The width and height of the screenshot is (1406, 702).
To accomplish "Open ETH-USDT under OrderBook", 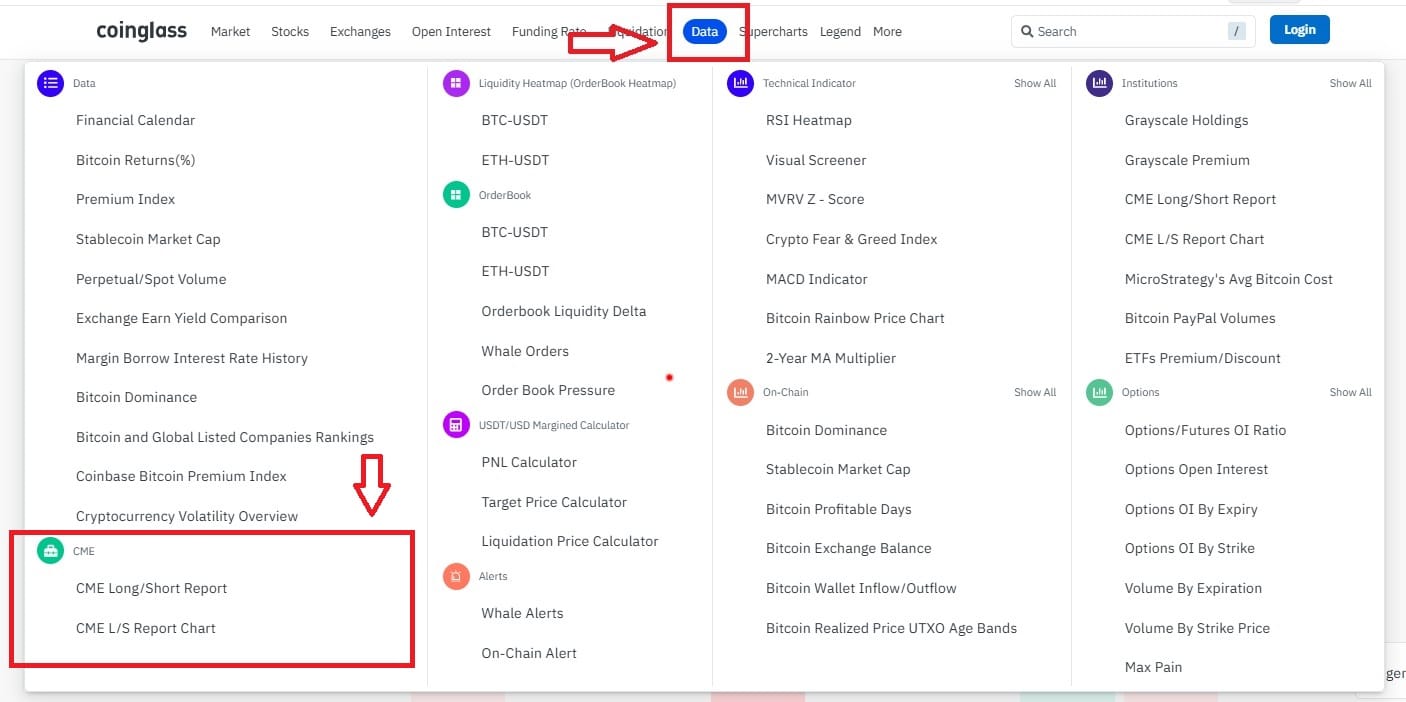I will tap(514, 271).
